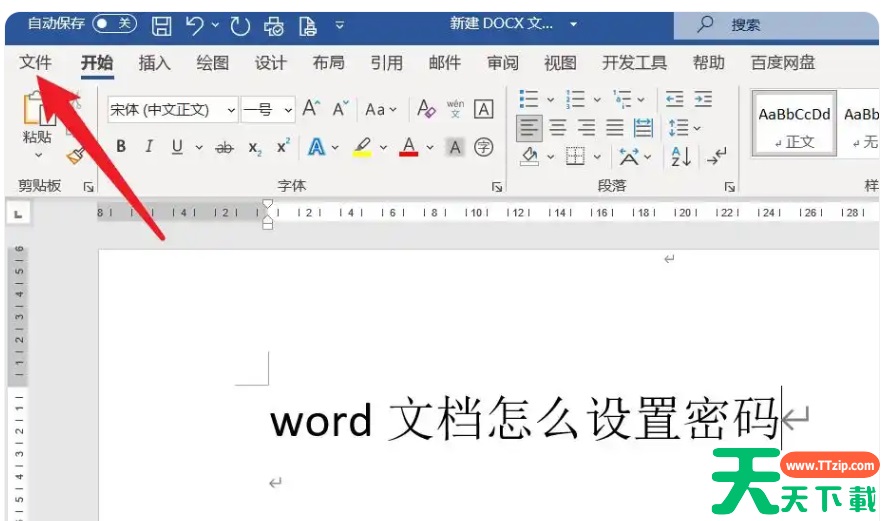This screenshot has width=884, height=521.
Task: Apply strikethrough to text
Action: 224,147
